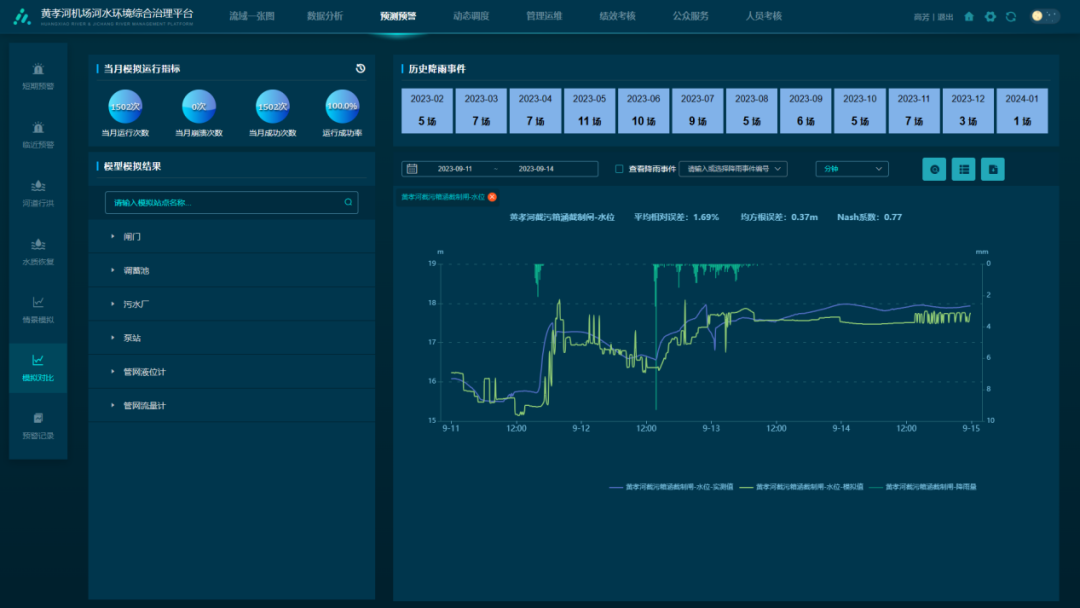Open the 短期预警 sidebar icon
The width and height of the screenshot is (1080, 608).
click(x=38, y=75)
